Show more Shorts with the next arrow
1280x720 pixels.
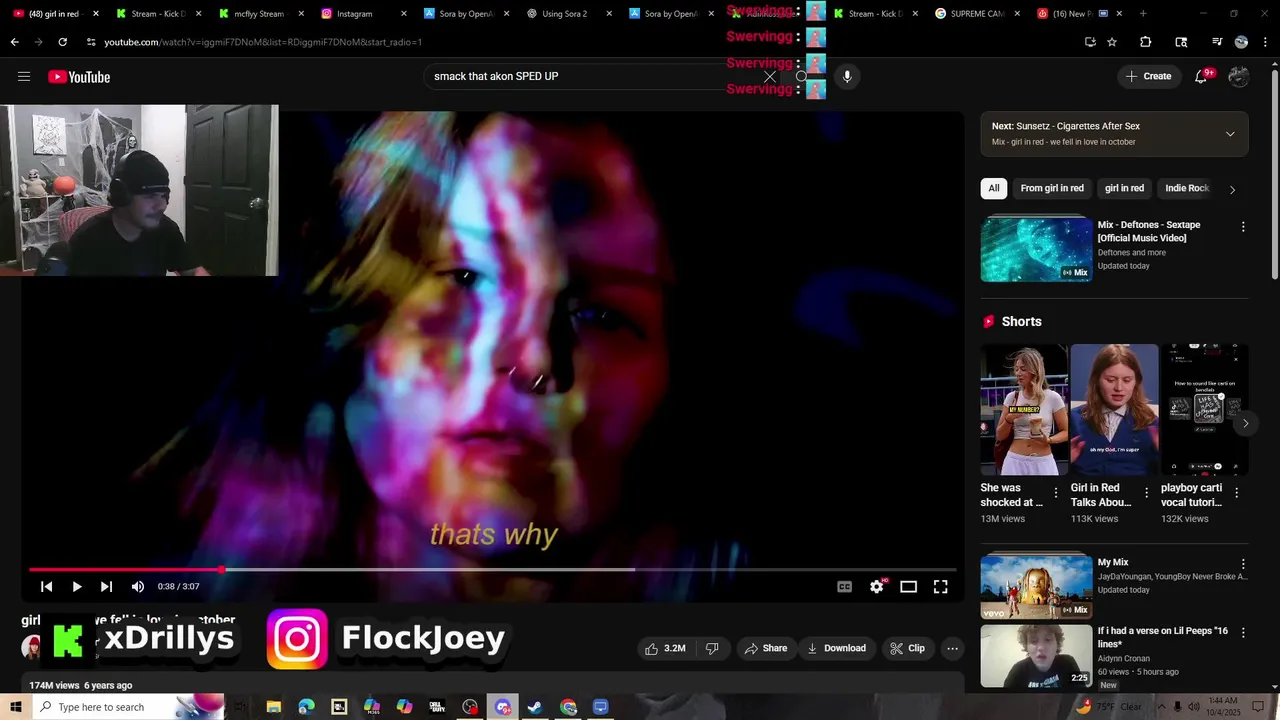tap(1245, 424)
